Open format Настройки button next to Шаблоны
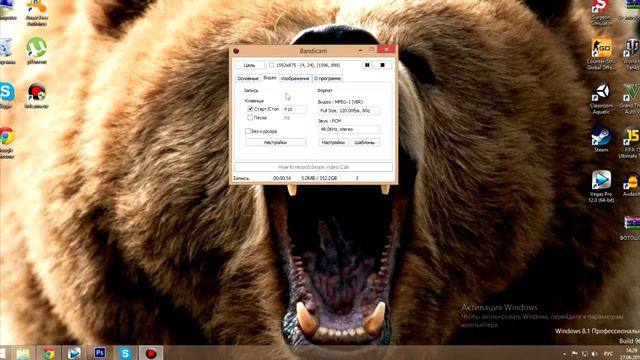640x360 pixels. [333, 142]
